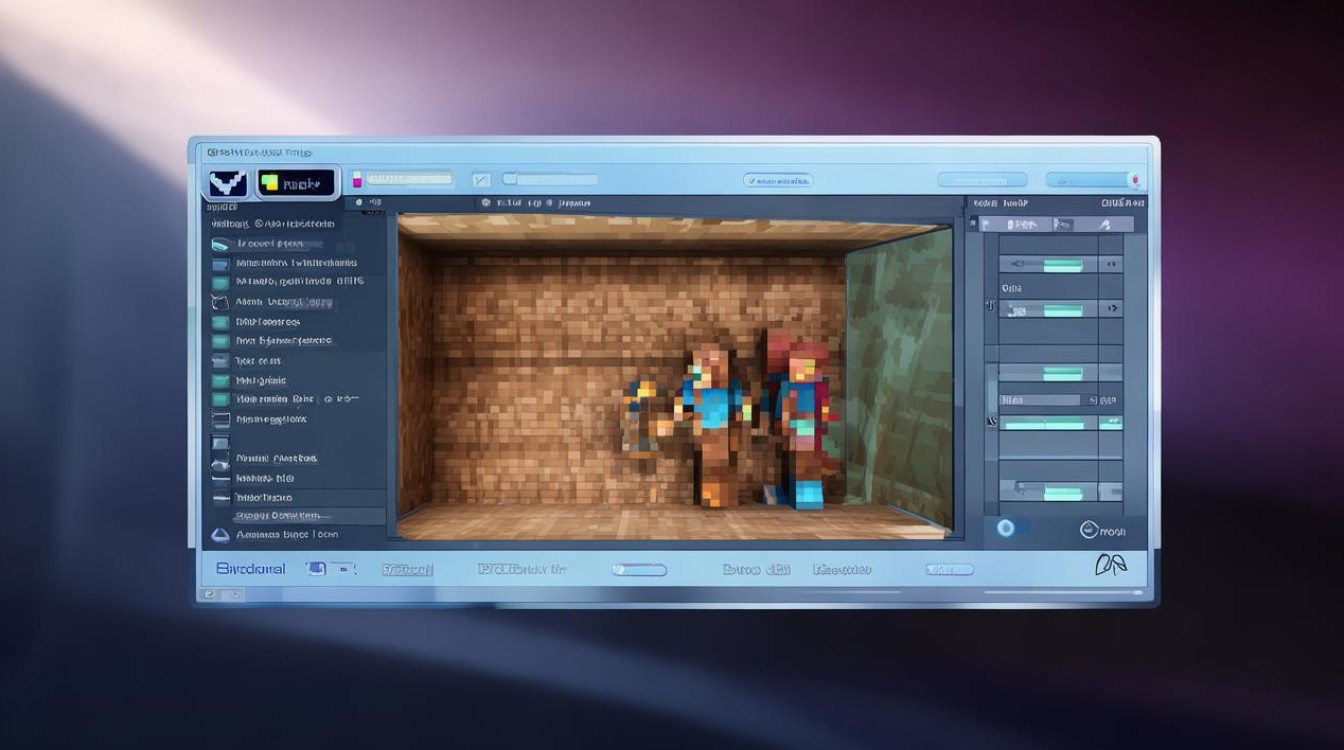1344x750 pixels.
Task: Click the white V-shaped logo icon
Action: coord(228,183)
